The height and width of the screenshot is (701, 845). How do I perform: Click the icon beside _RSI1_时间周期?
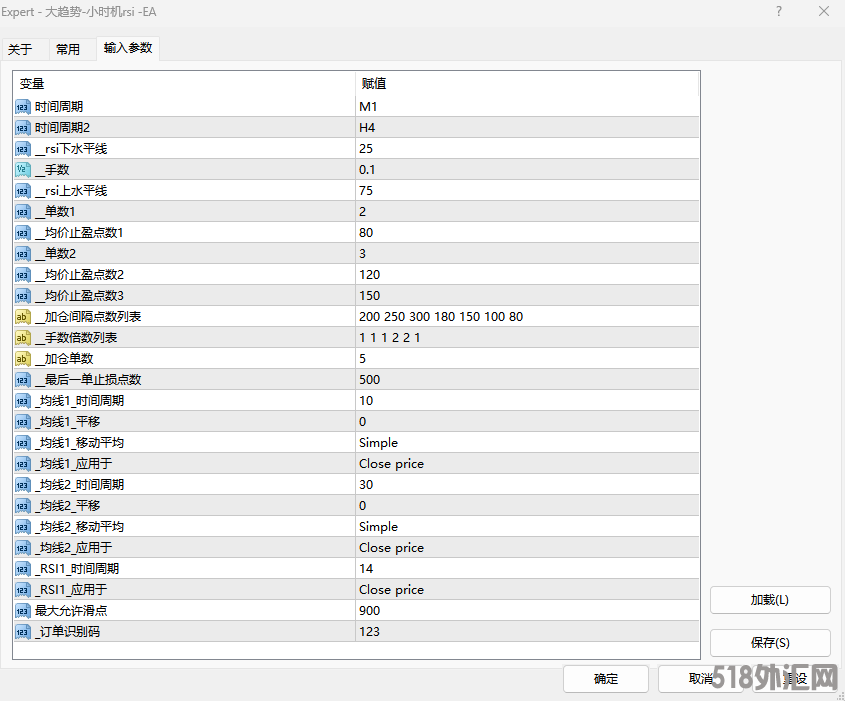click(23, 569)
